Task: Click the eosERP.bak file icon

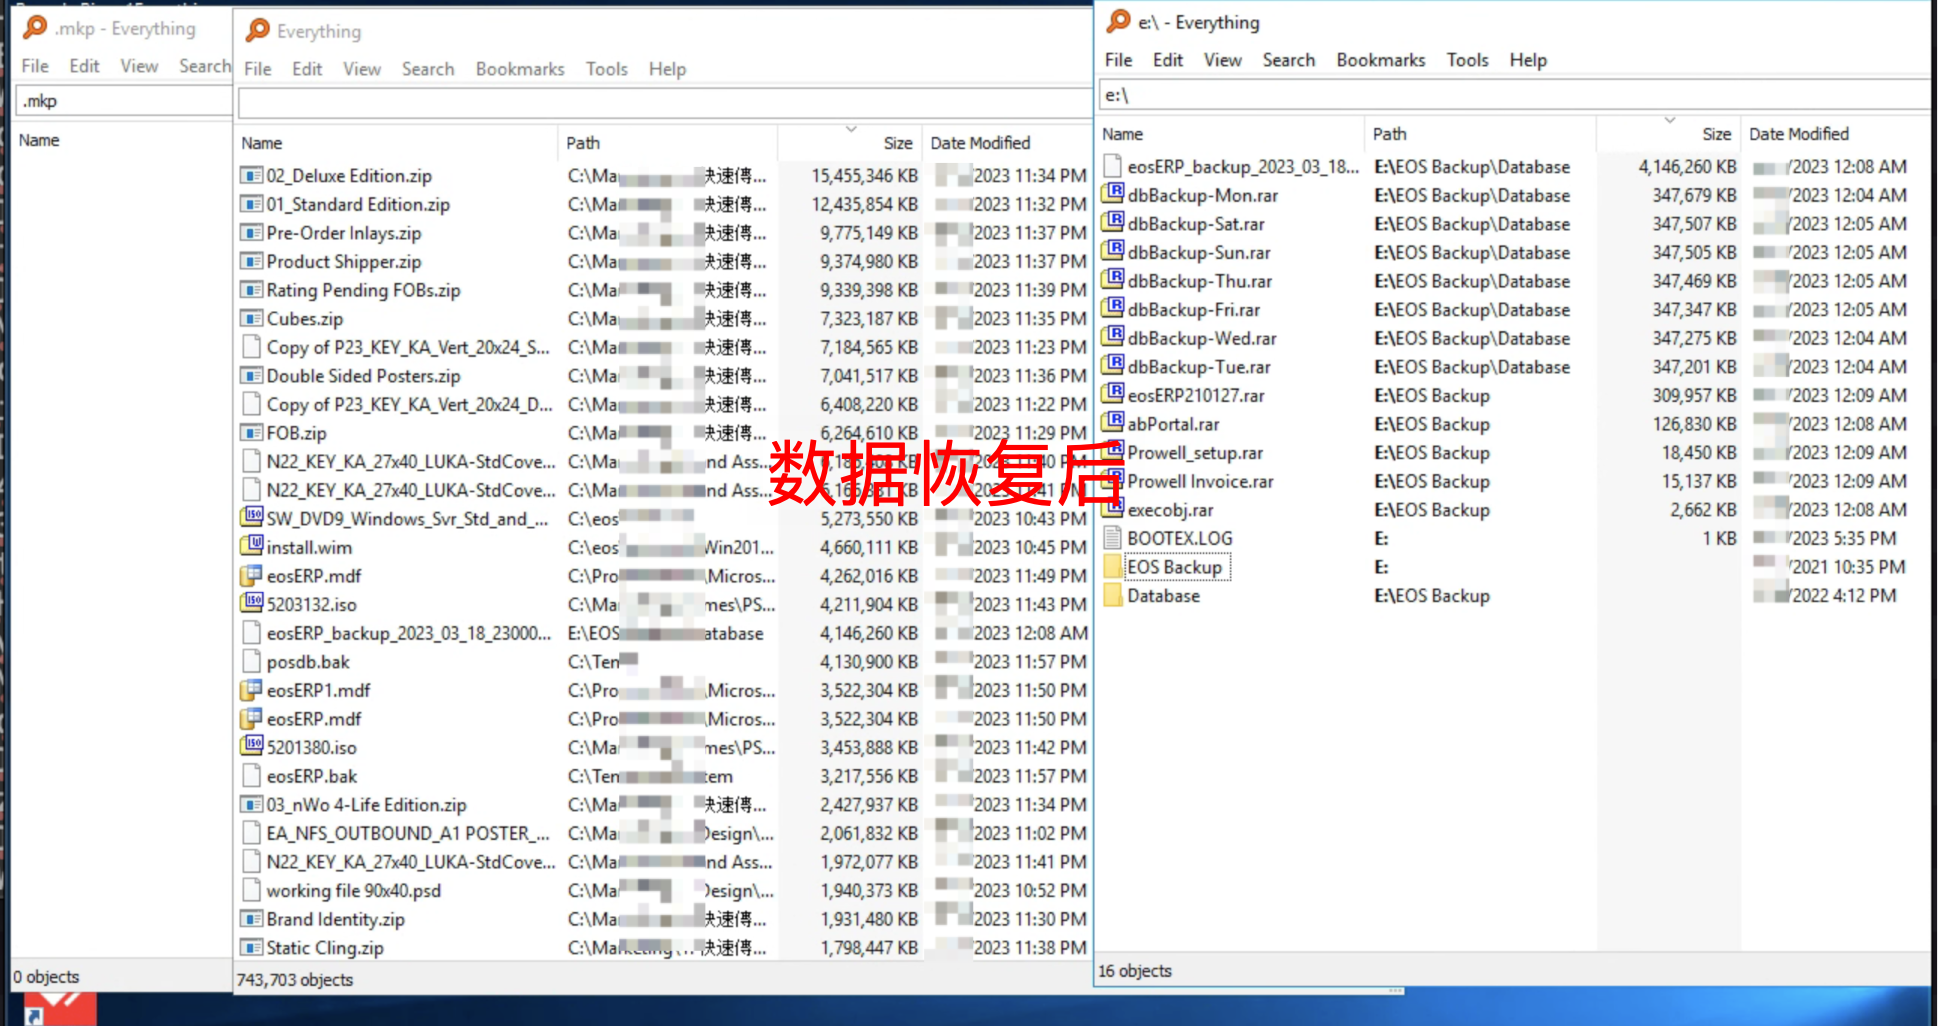Action: [251, 776]
